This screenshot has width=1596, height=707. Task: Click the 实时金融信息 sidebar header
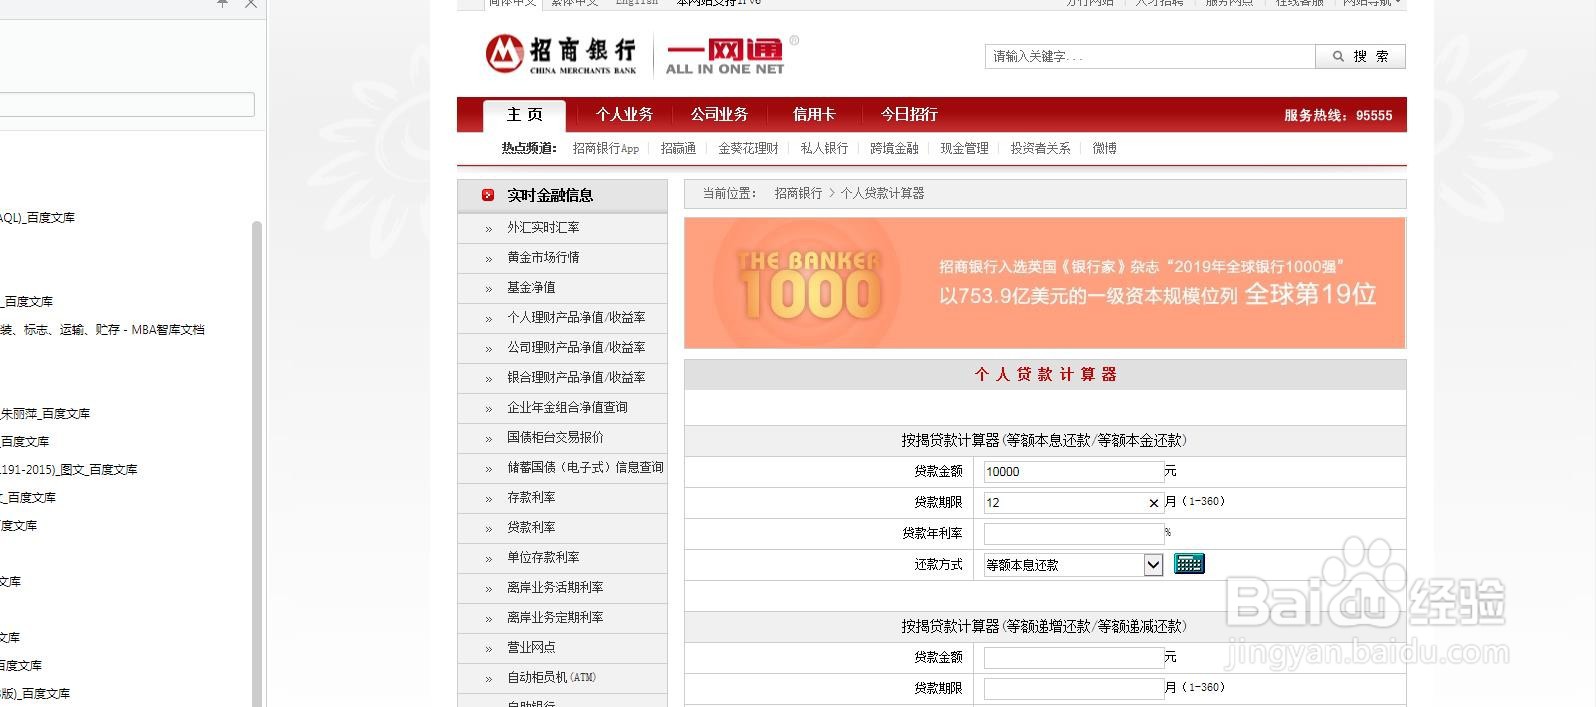(562, 196)
